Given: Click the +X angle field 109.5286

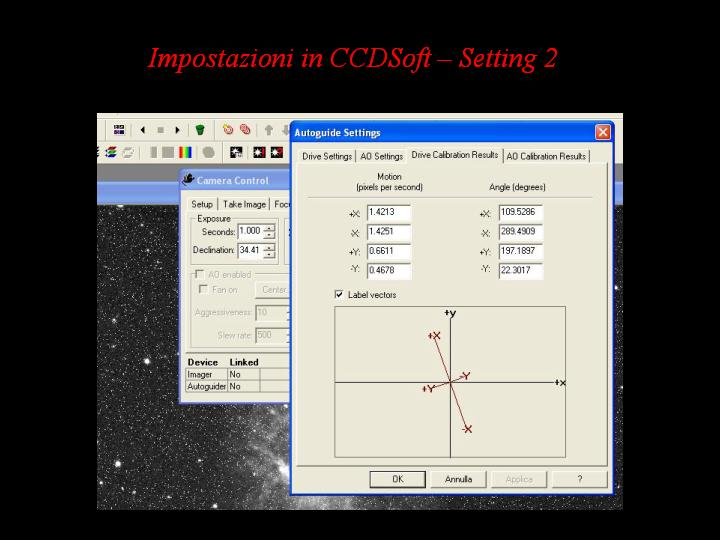Looking at the screenshot, I should pos(521,213).
